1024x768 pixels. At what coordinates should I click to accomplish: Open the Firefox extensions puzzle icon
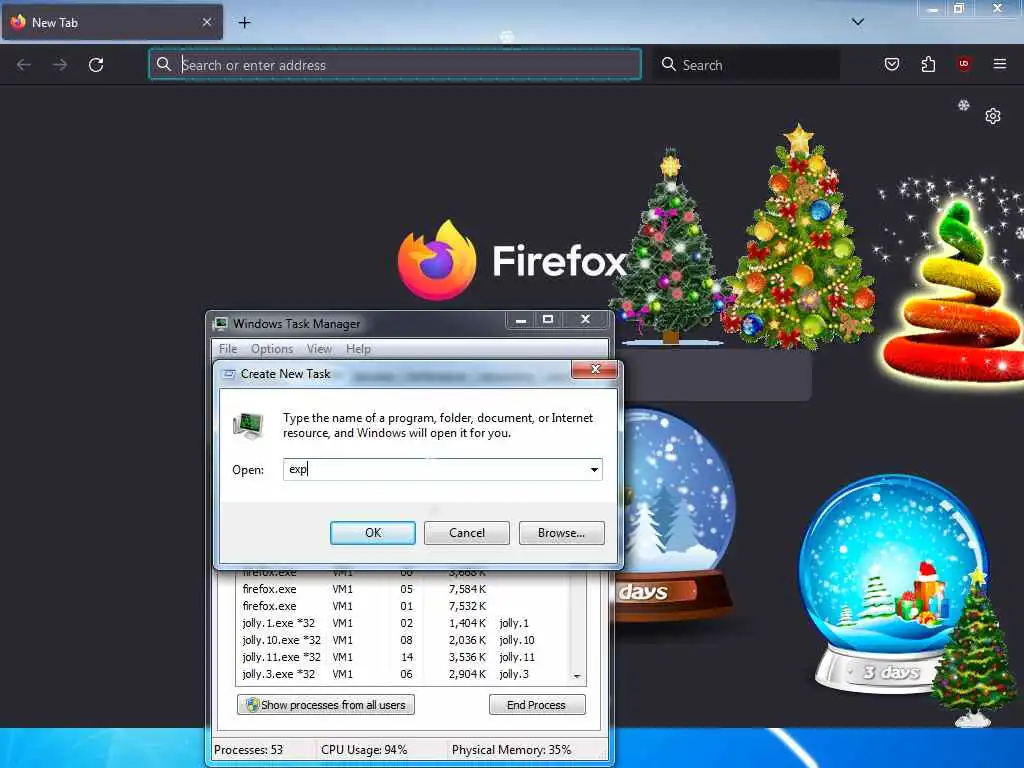928,64
